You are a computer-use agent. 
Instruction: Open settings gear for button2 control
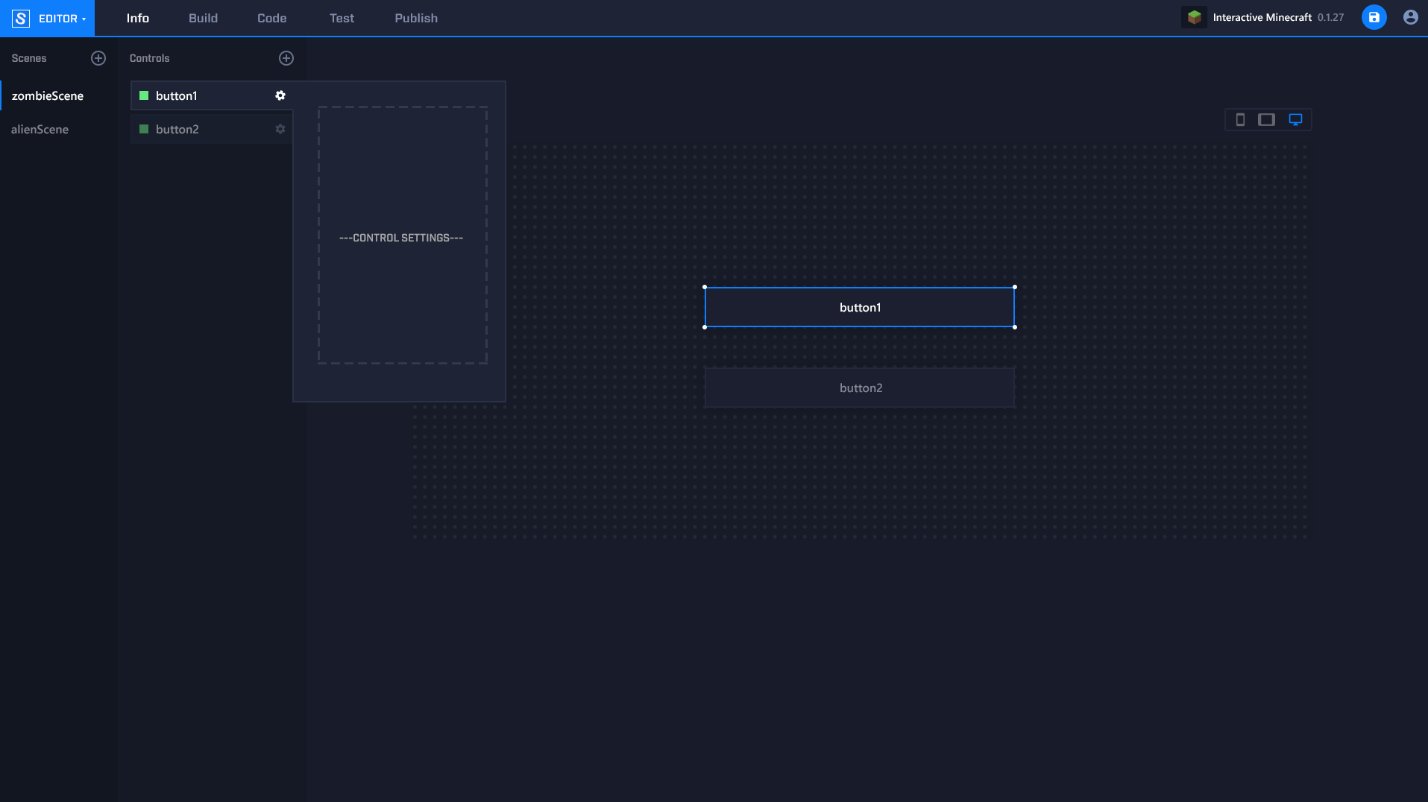[x=280, y=128]
